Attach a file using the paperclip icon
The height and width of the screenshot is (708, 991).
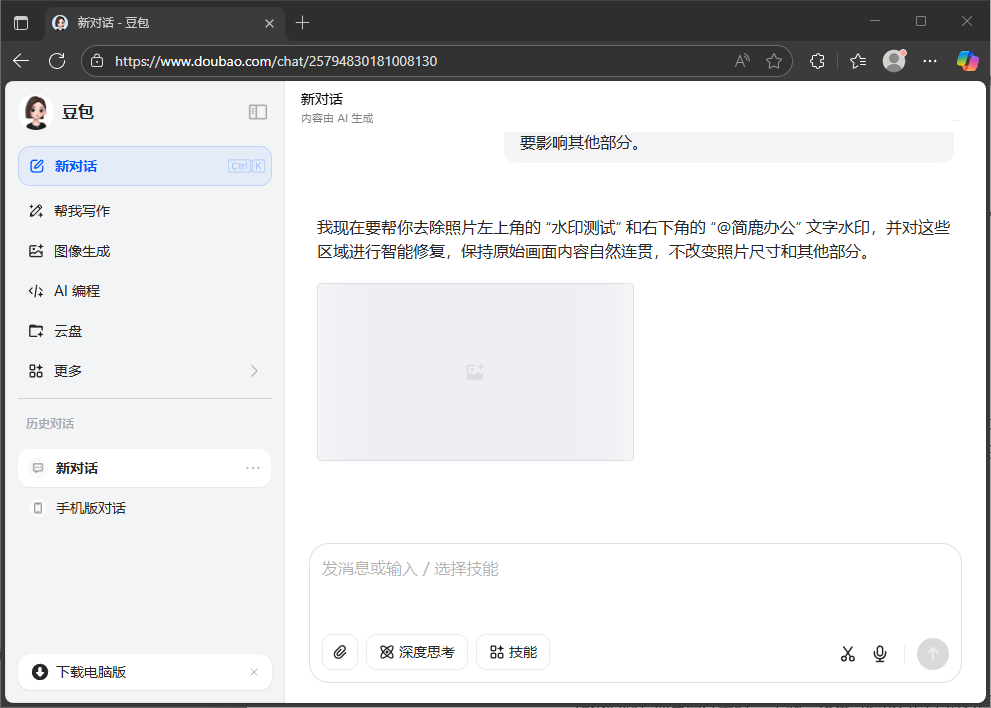click(x=339, y=652)
